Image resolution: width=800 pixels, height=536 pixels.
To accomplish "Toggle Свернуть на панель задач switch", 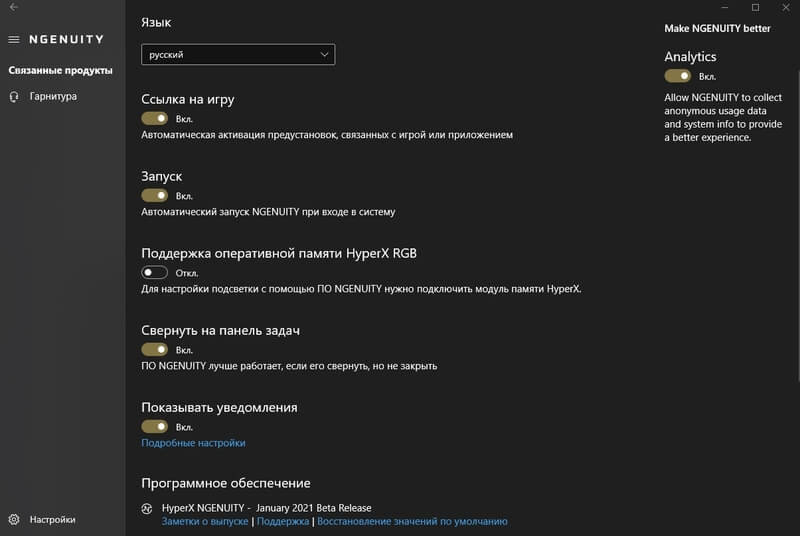I will pos(155,349).
